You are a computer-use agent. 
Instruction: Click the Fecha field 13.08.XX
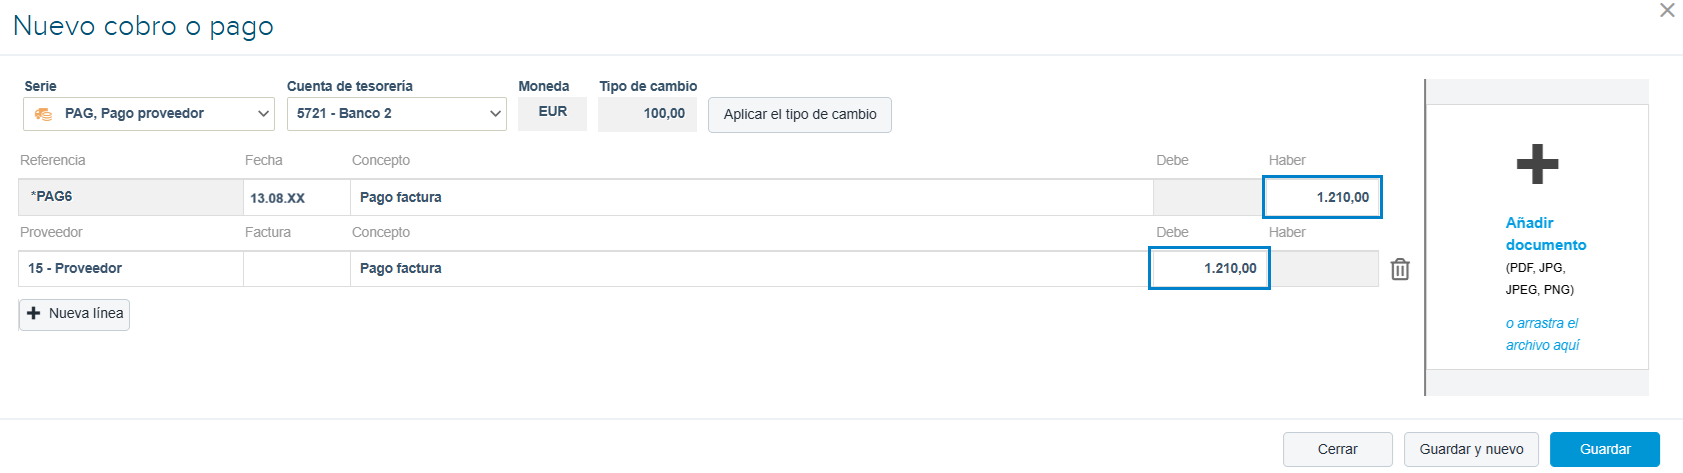tap(297, 198)
